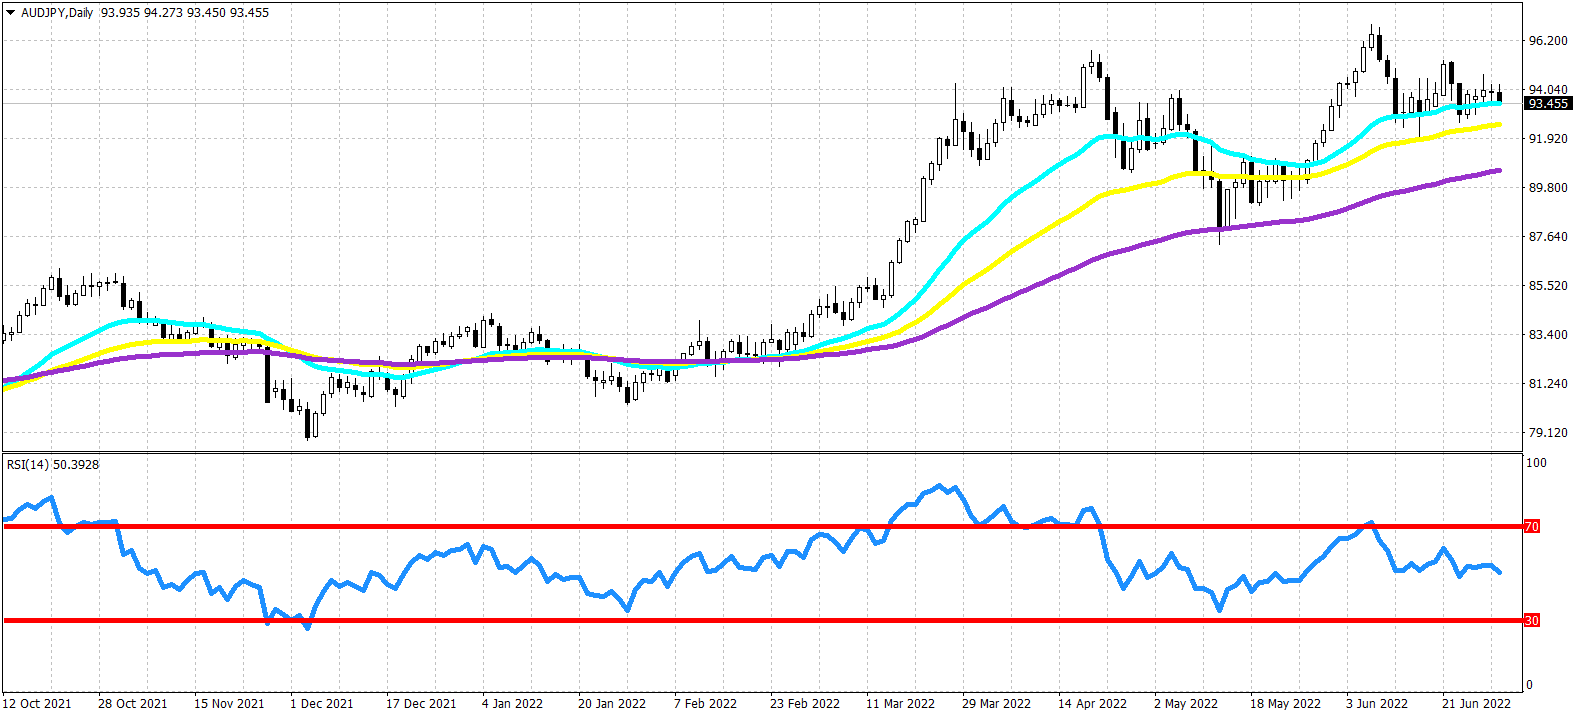Click the current price tag 93.455
Image resolution: width=1579 pixels, height=716 pixels.
pyautogui.click(x=1547, y=104)
